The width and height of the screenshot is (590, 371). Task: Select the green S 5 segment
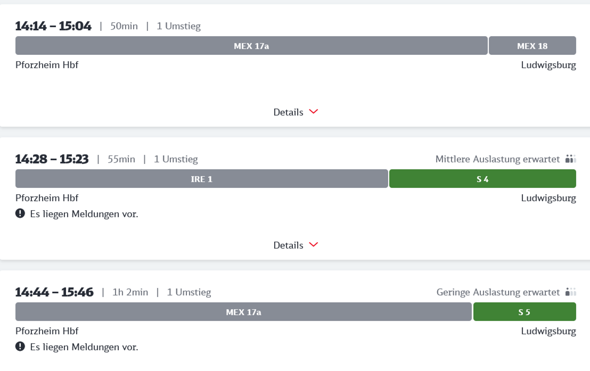[x=525, y=312]
